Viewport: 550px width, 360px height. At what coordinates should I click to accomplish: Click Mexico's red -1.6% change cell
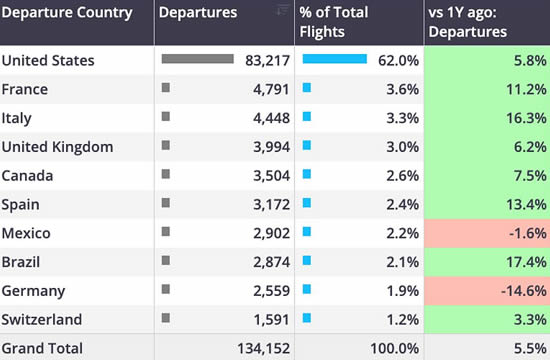[x=487, y=233]
